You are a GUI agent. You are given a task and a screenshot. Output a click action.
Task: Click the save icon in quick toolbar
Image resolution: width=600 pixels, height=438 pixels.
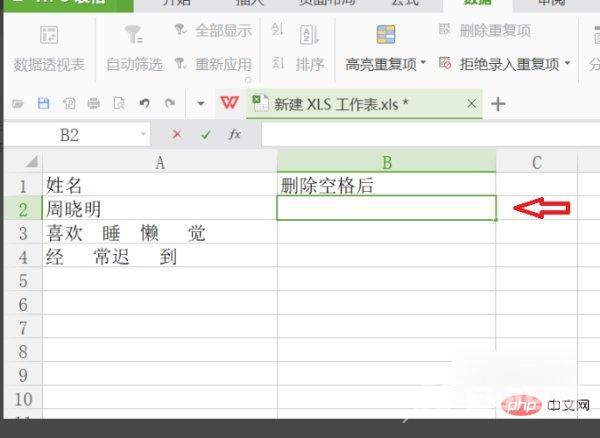tap(44, 103)
